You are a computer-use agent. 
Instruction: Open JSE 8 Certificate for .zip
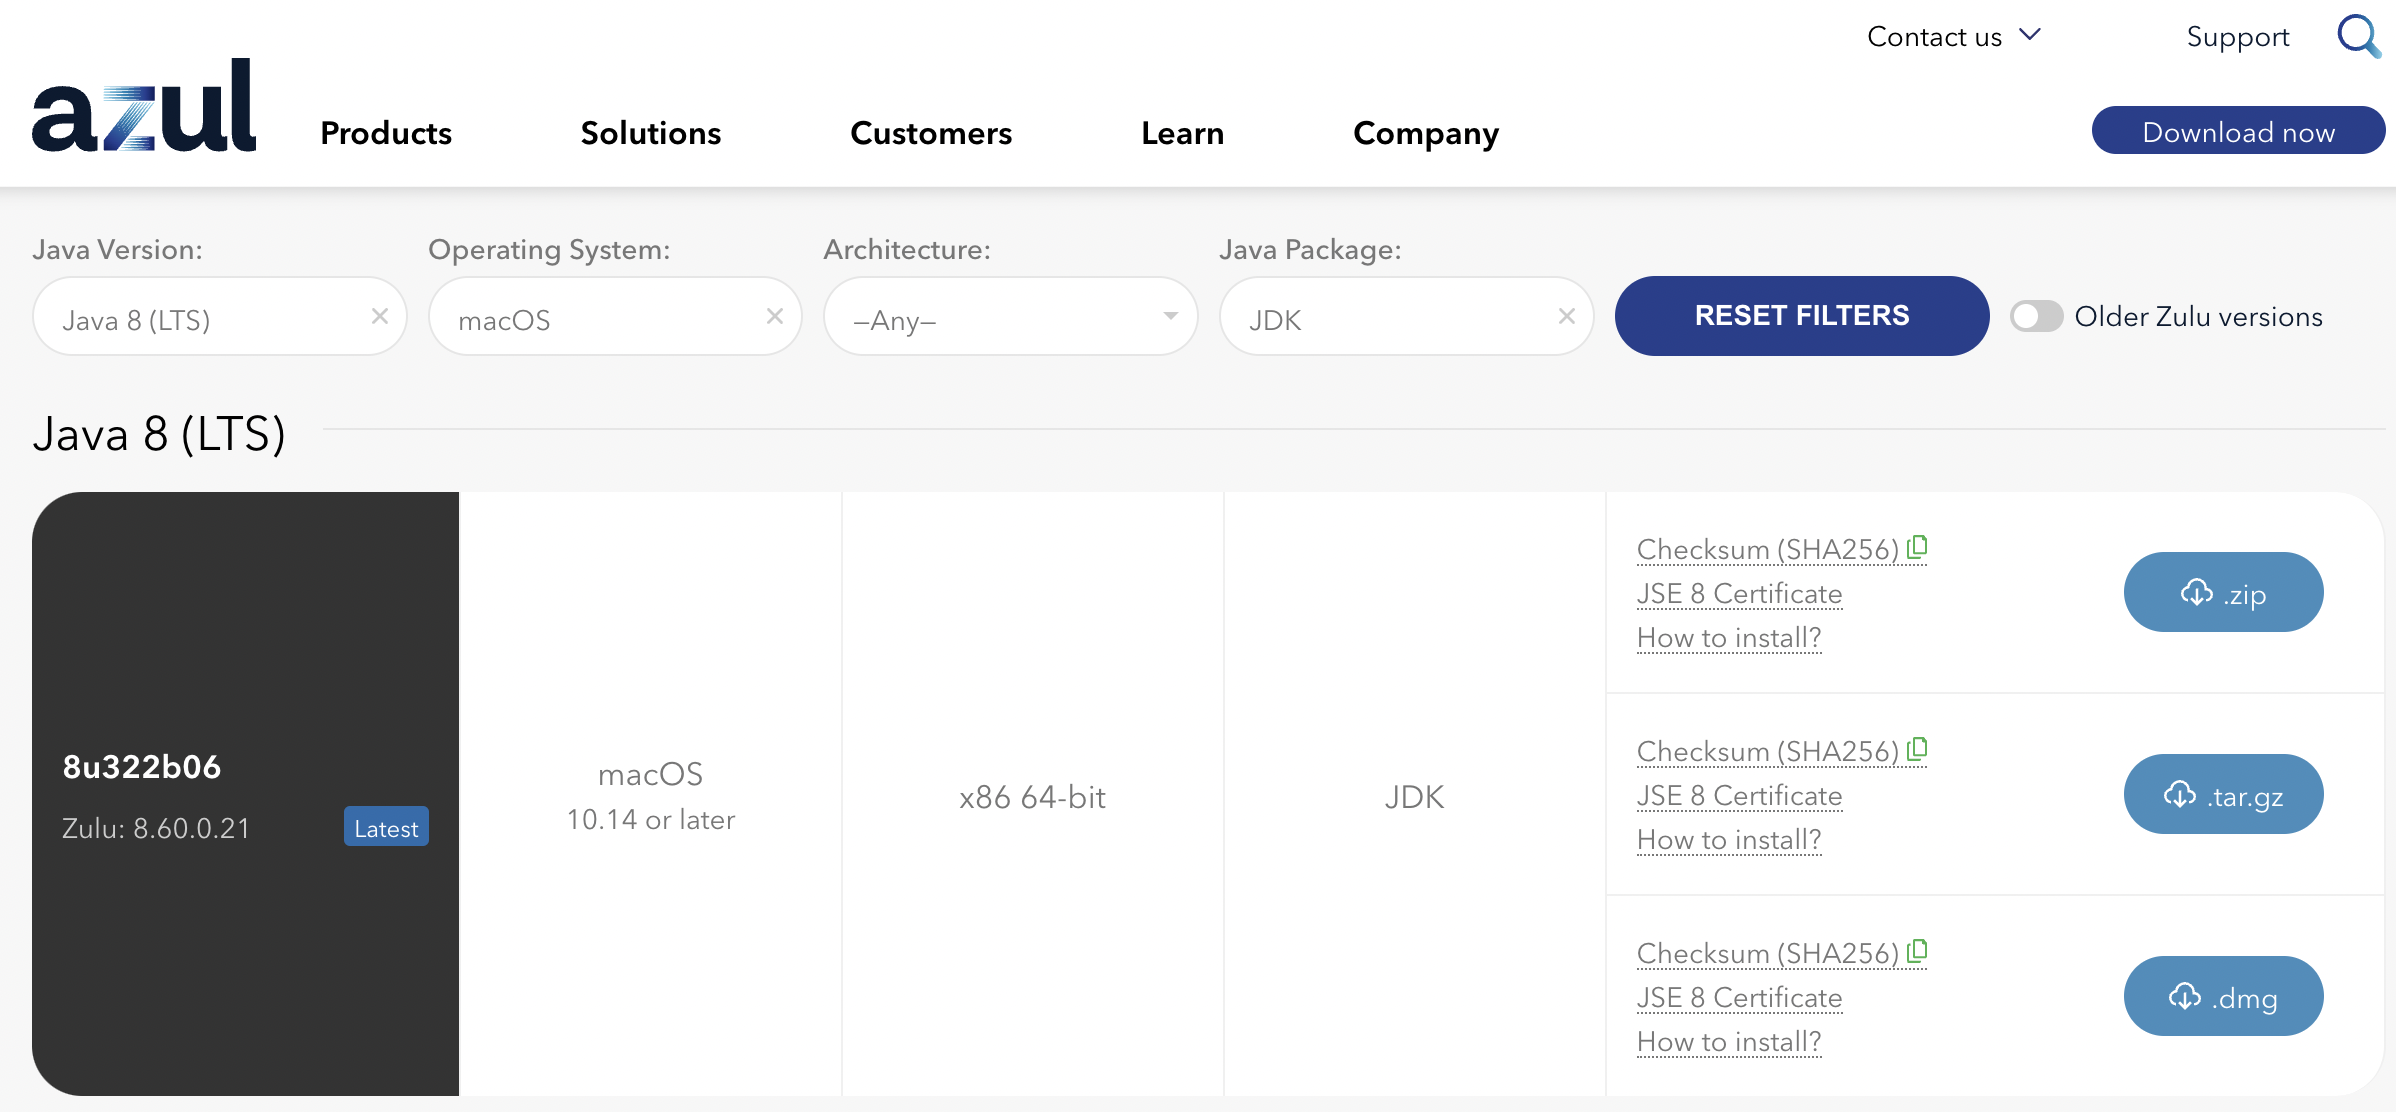pos(1739,594)
